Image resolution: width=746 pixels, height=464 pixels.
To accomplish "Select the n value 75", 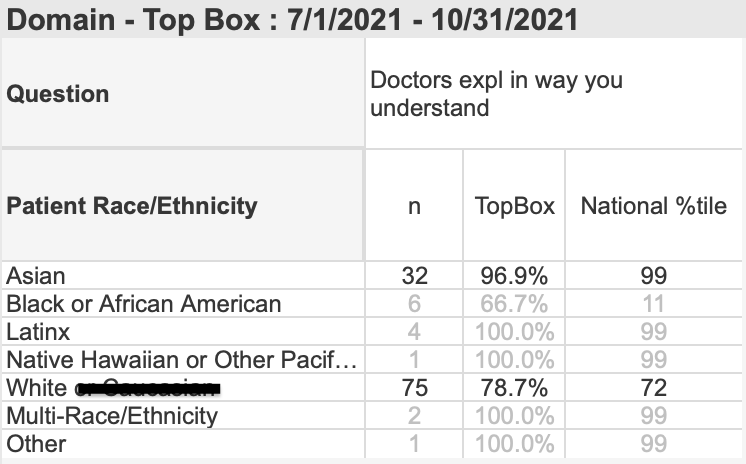I will click(414, 388).
